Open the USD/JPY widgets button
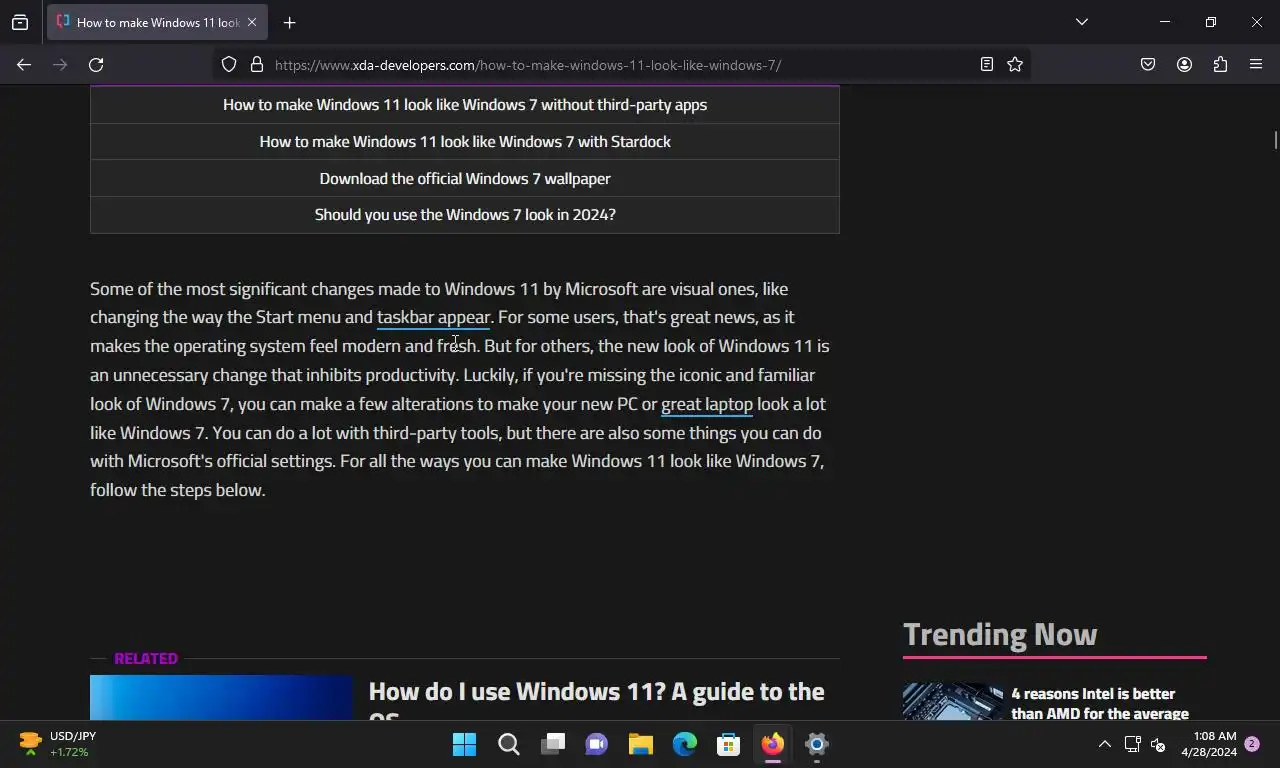This screenshot has width=1280, height=768. coord(57,744)
